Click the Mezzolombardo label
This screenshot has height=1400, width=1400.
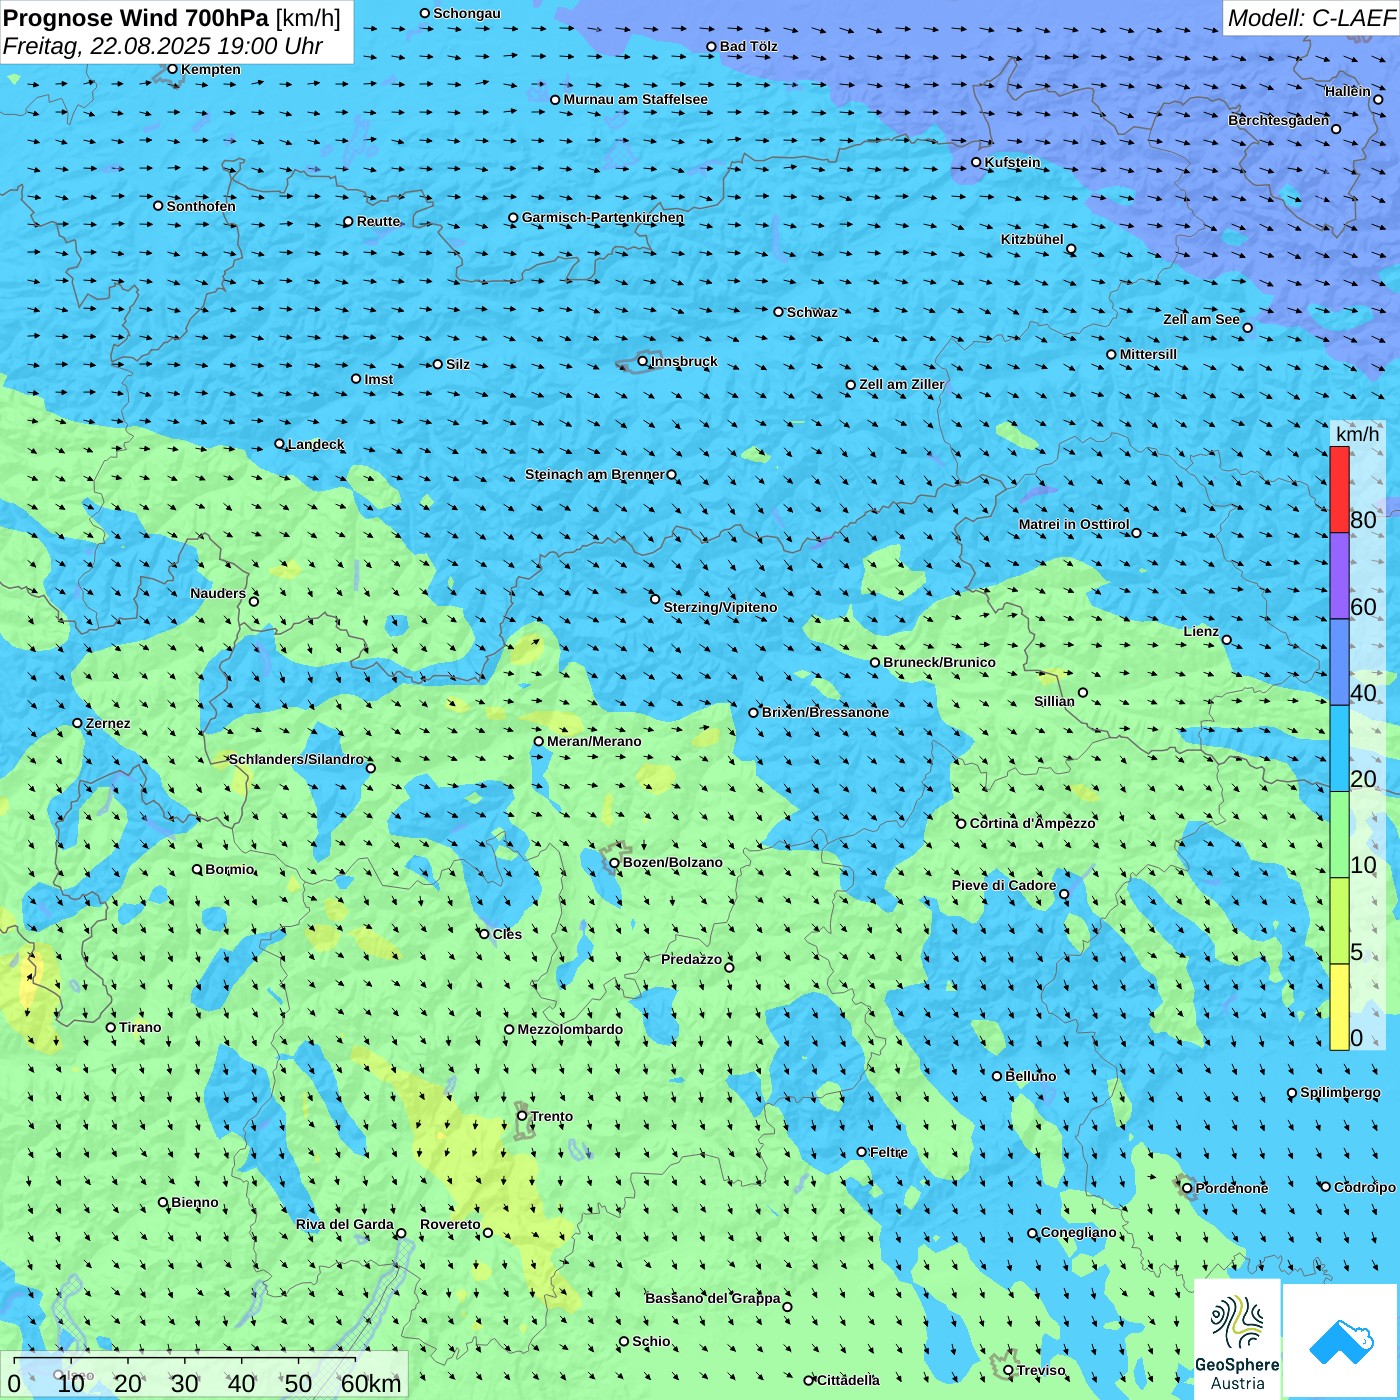[x=570, y=1029]
